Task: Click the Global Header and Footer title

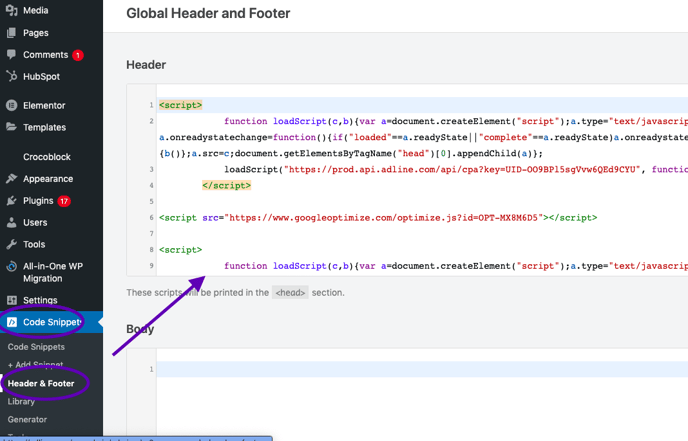Action: tap(208, 13)
